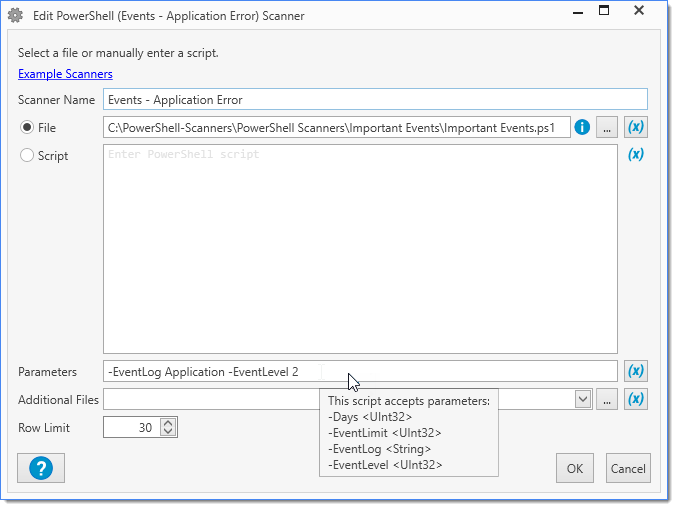676x508 pixels.
Task: Cancel editing the scanner
Action: [x=628, y=468]
